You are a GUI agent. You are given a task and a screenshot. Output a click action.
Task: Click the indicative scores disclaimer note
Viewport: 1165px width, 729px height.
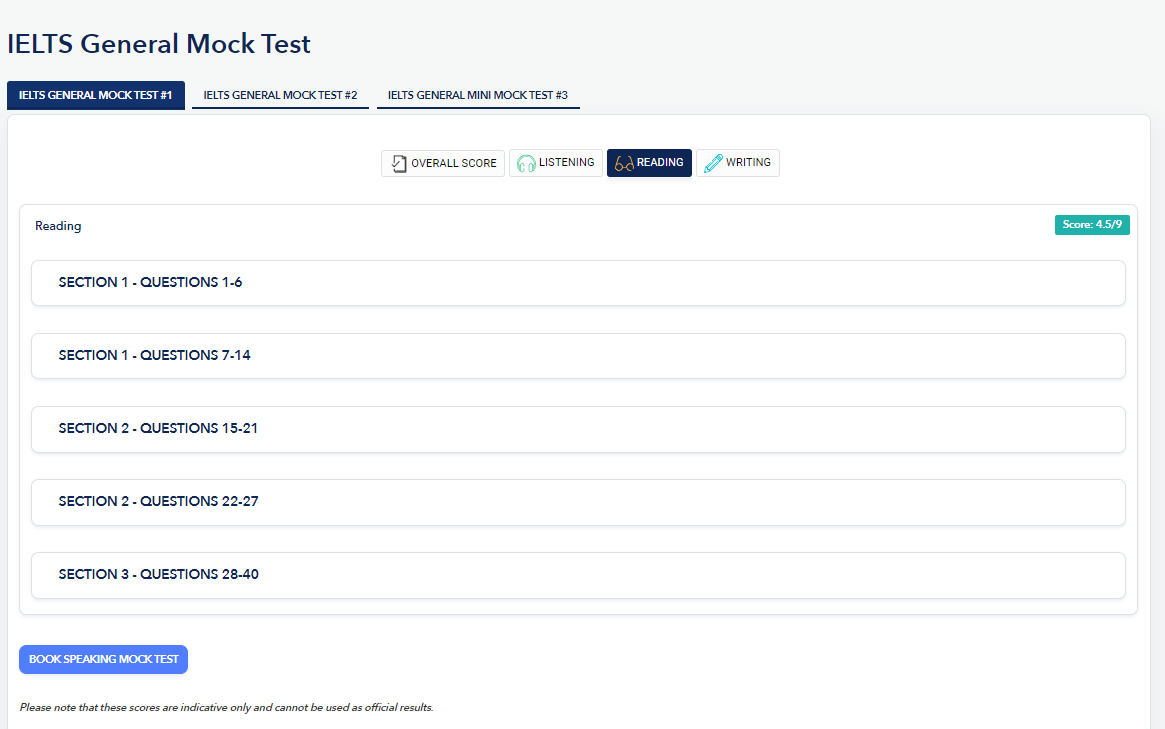tap(226, 708)
